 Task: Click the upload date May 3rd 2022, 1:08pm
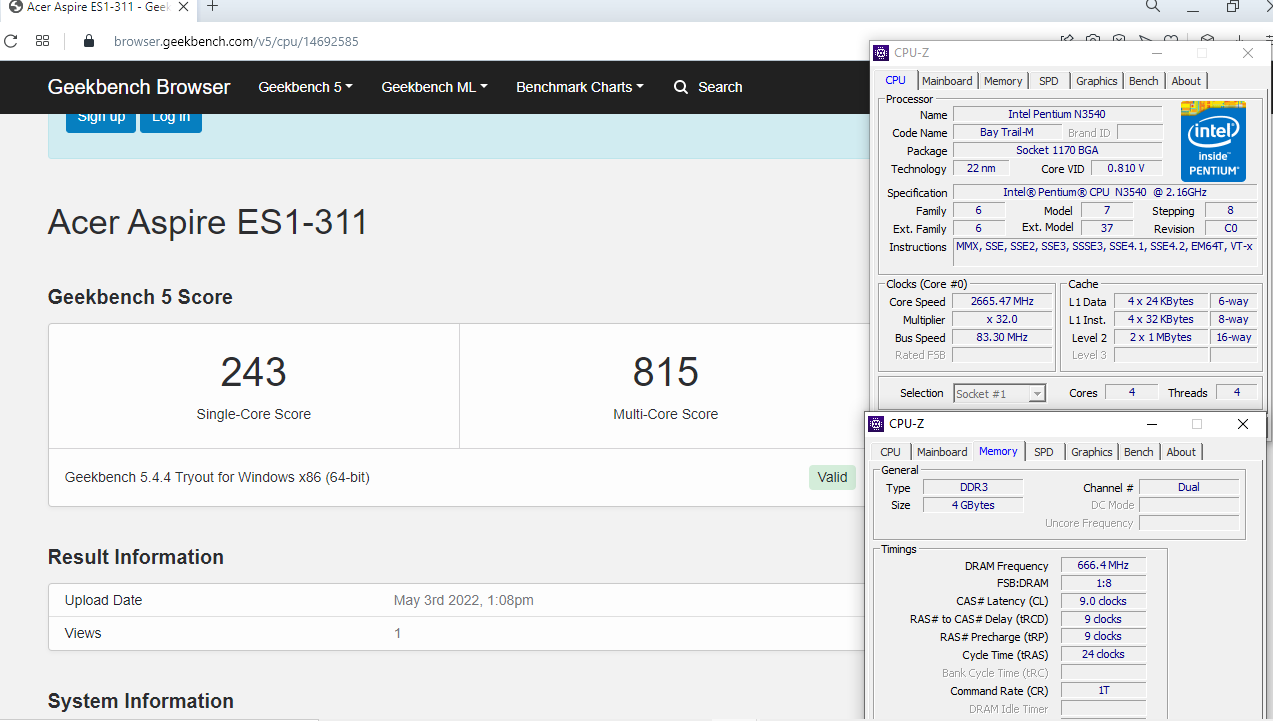click(464, 600)
